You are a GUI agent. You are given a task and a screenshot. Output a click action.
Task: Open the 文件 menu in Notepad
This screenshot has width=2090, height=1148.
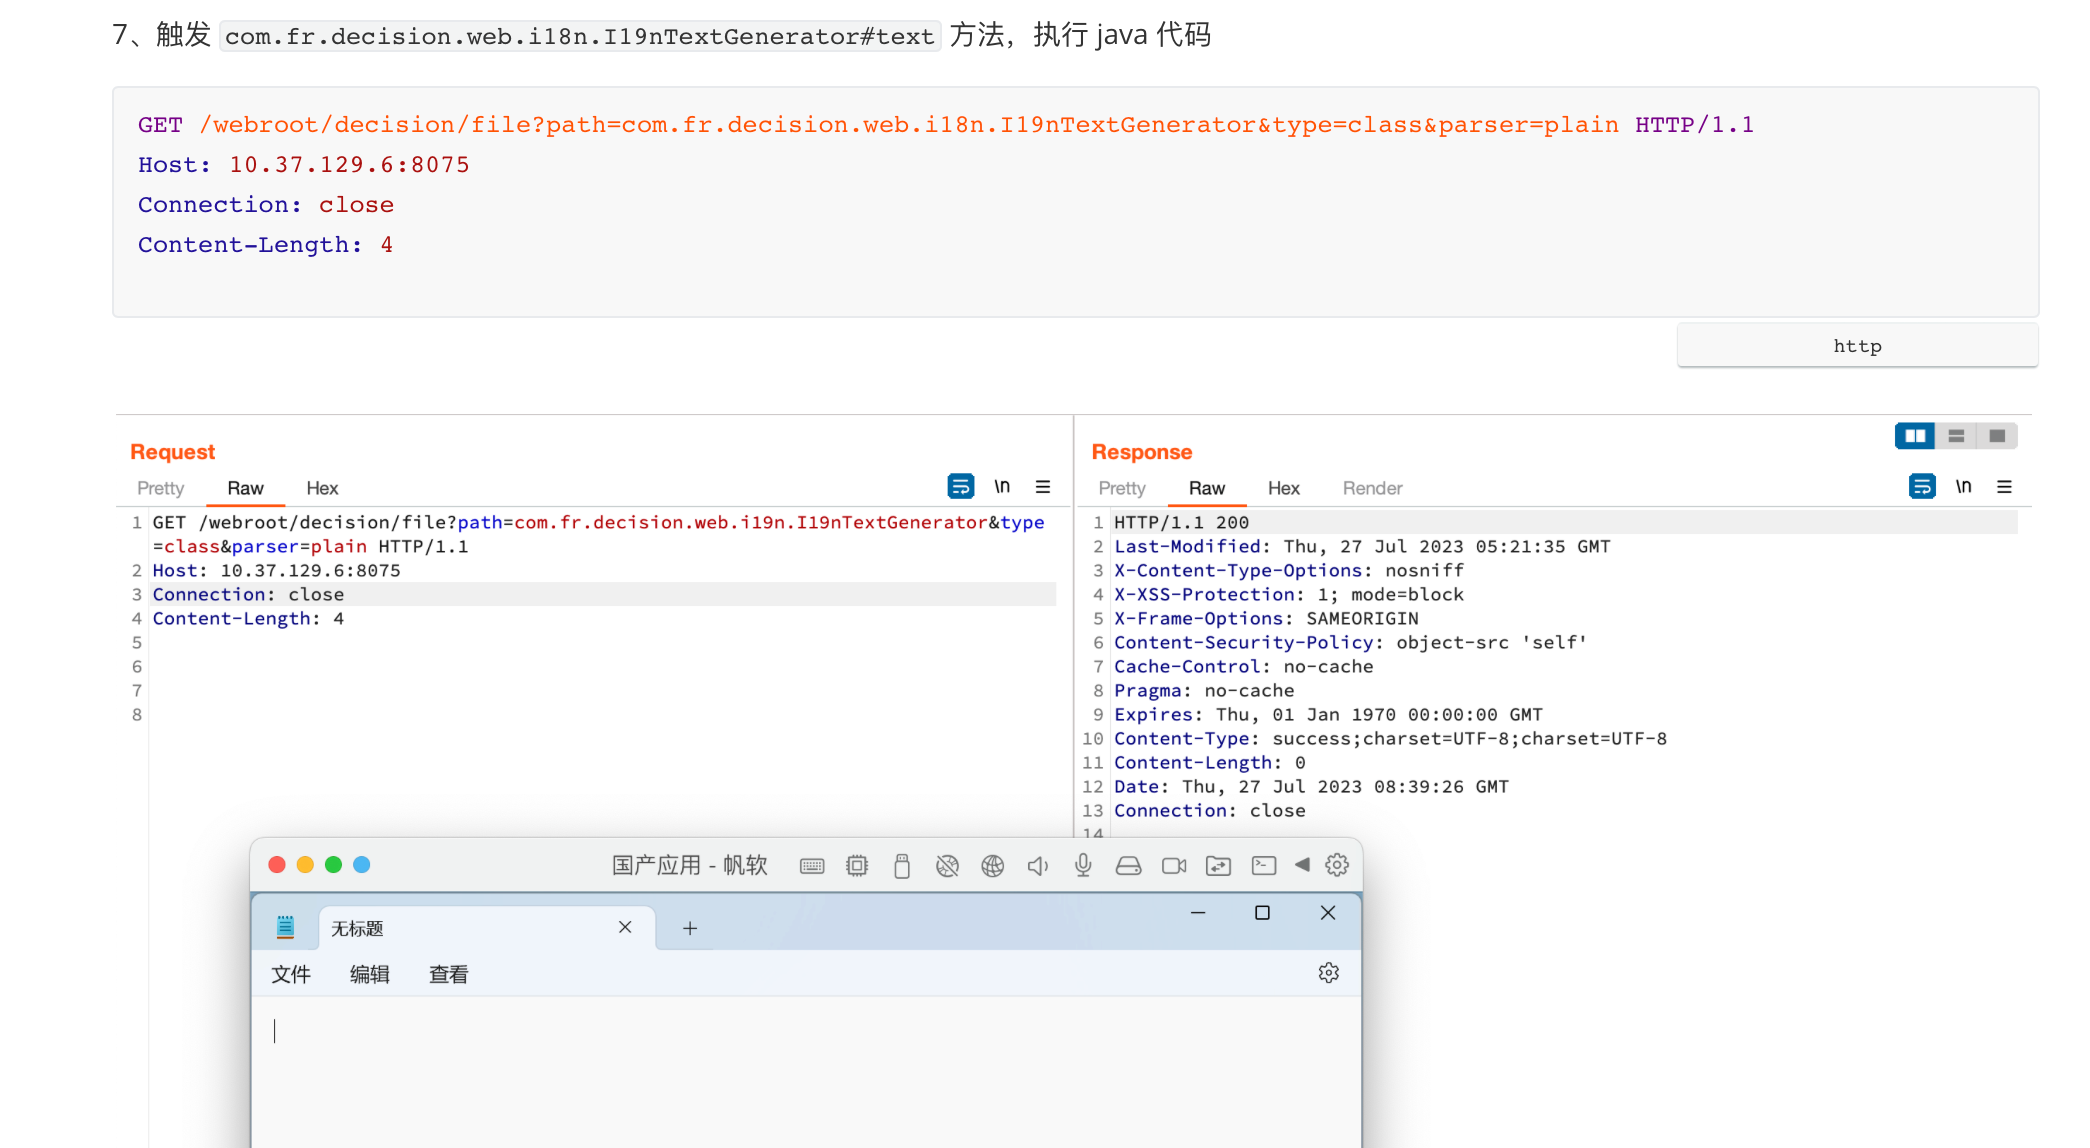click(291, 974)
